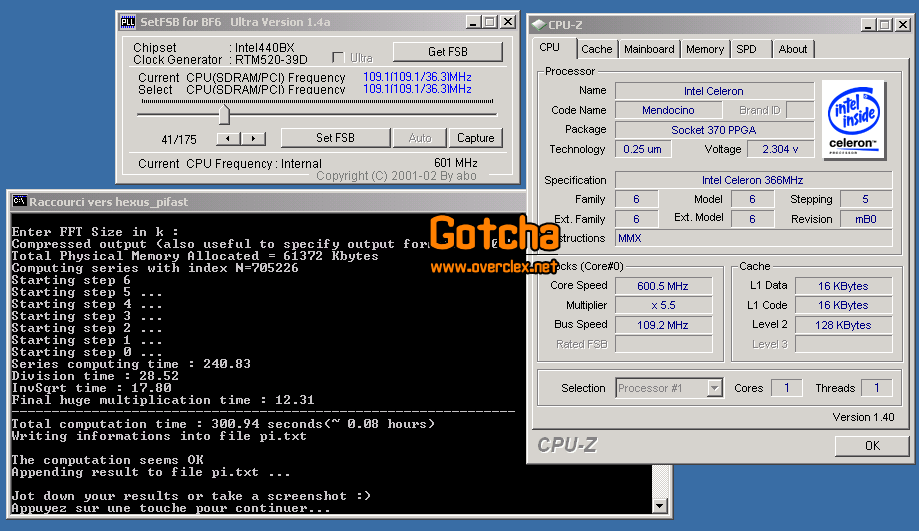Click the CPU-Z title bar icon
Screen dimensions: 919x531
538,25
